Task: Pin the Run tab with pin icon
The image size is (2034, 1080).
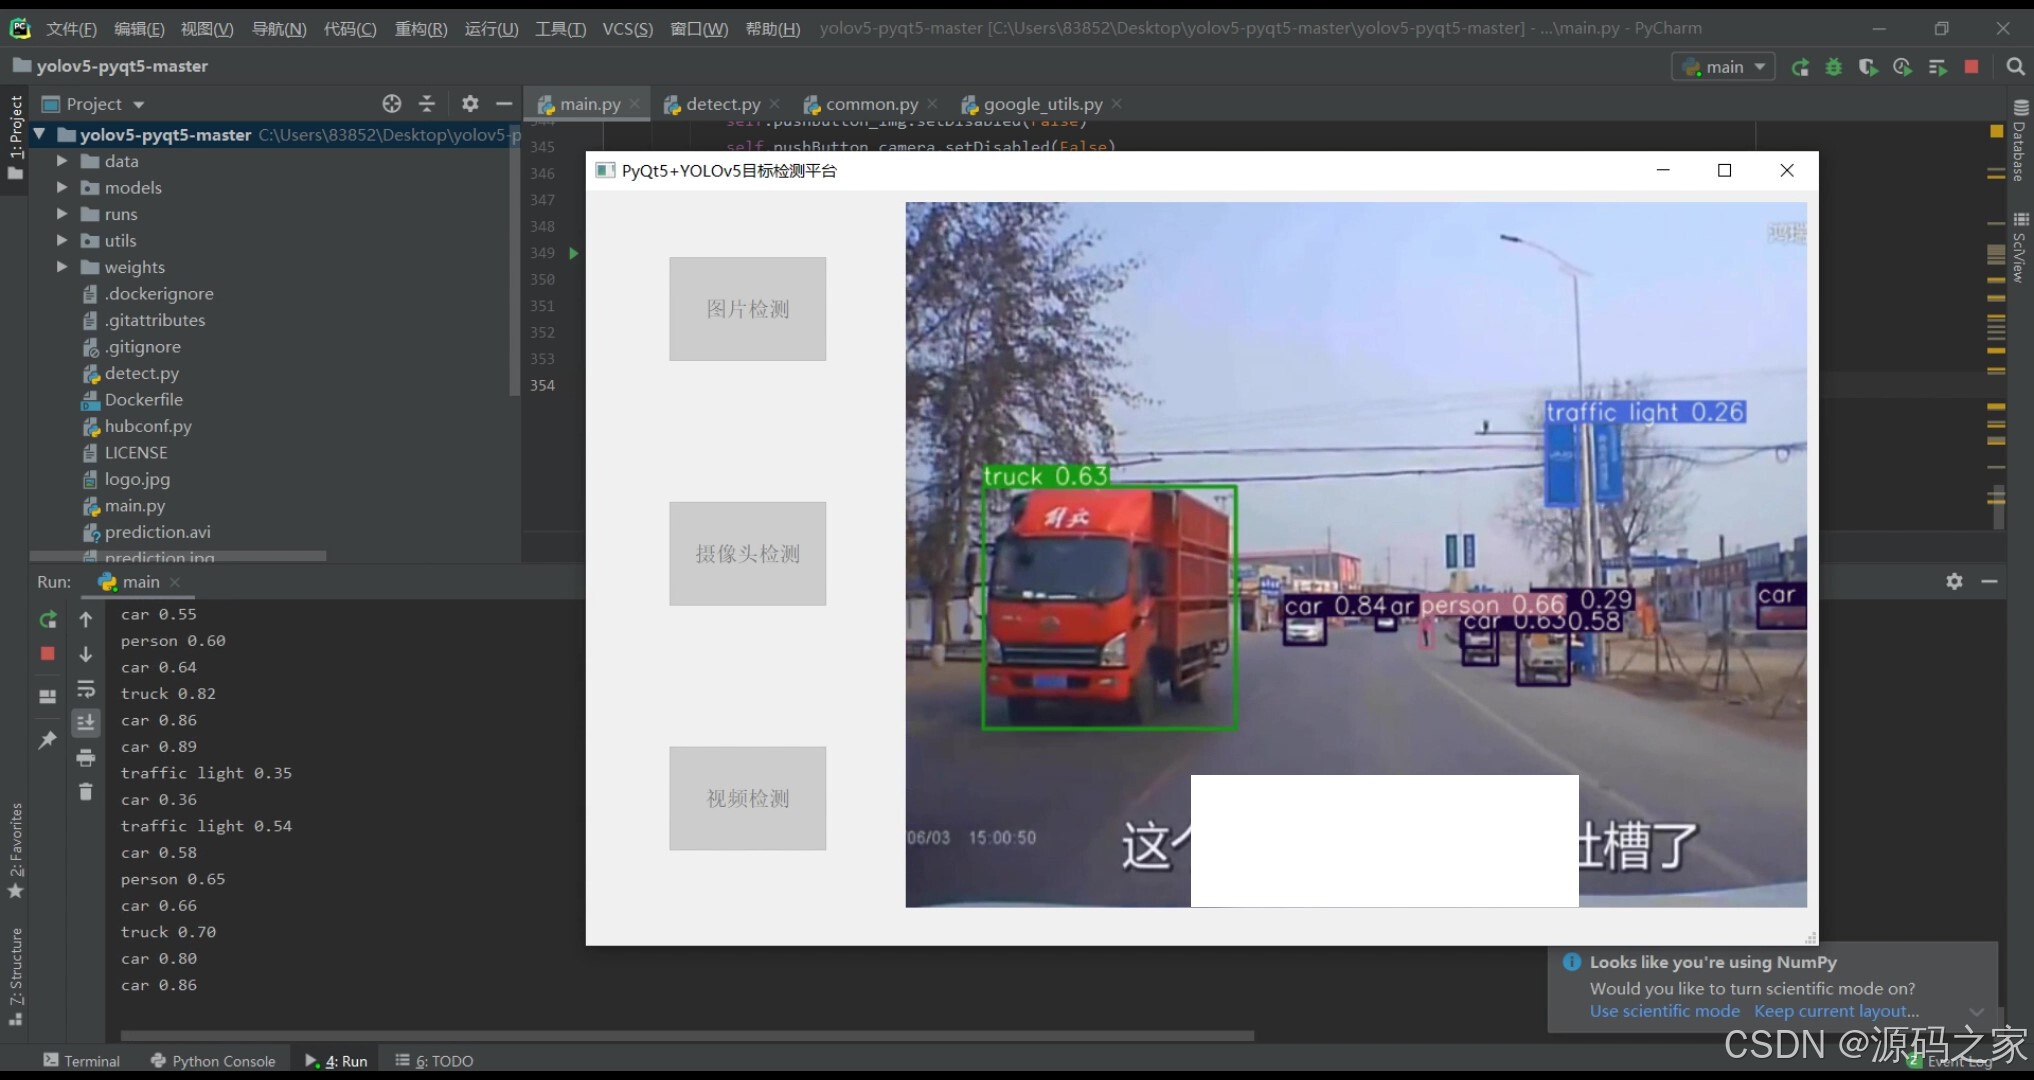Action: click(x=47, y=740)
